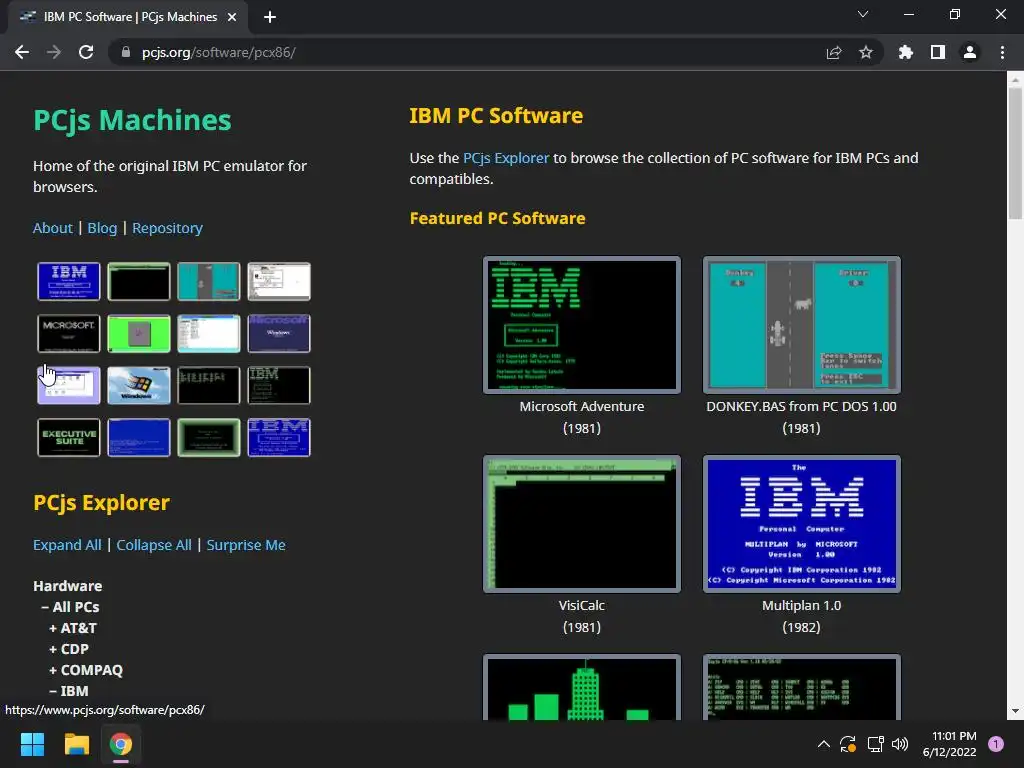1024x768 pixels.
Task: Open the DONKEY.BAS screenshot
Action: [801, 325]
